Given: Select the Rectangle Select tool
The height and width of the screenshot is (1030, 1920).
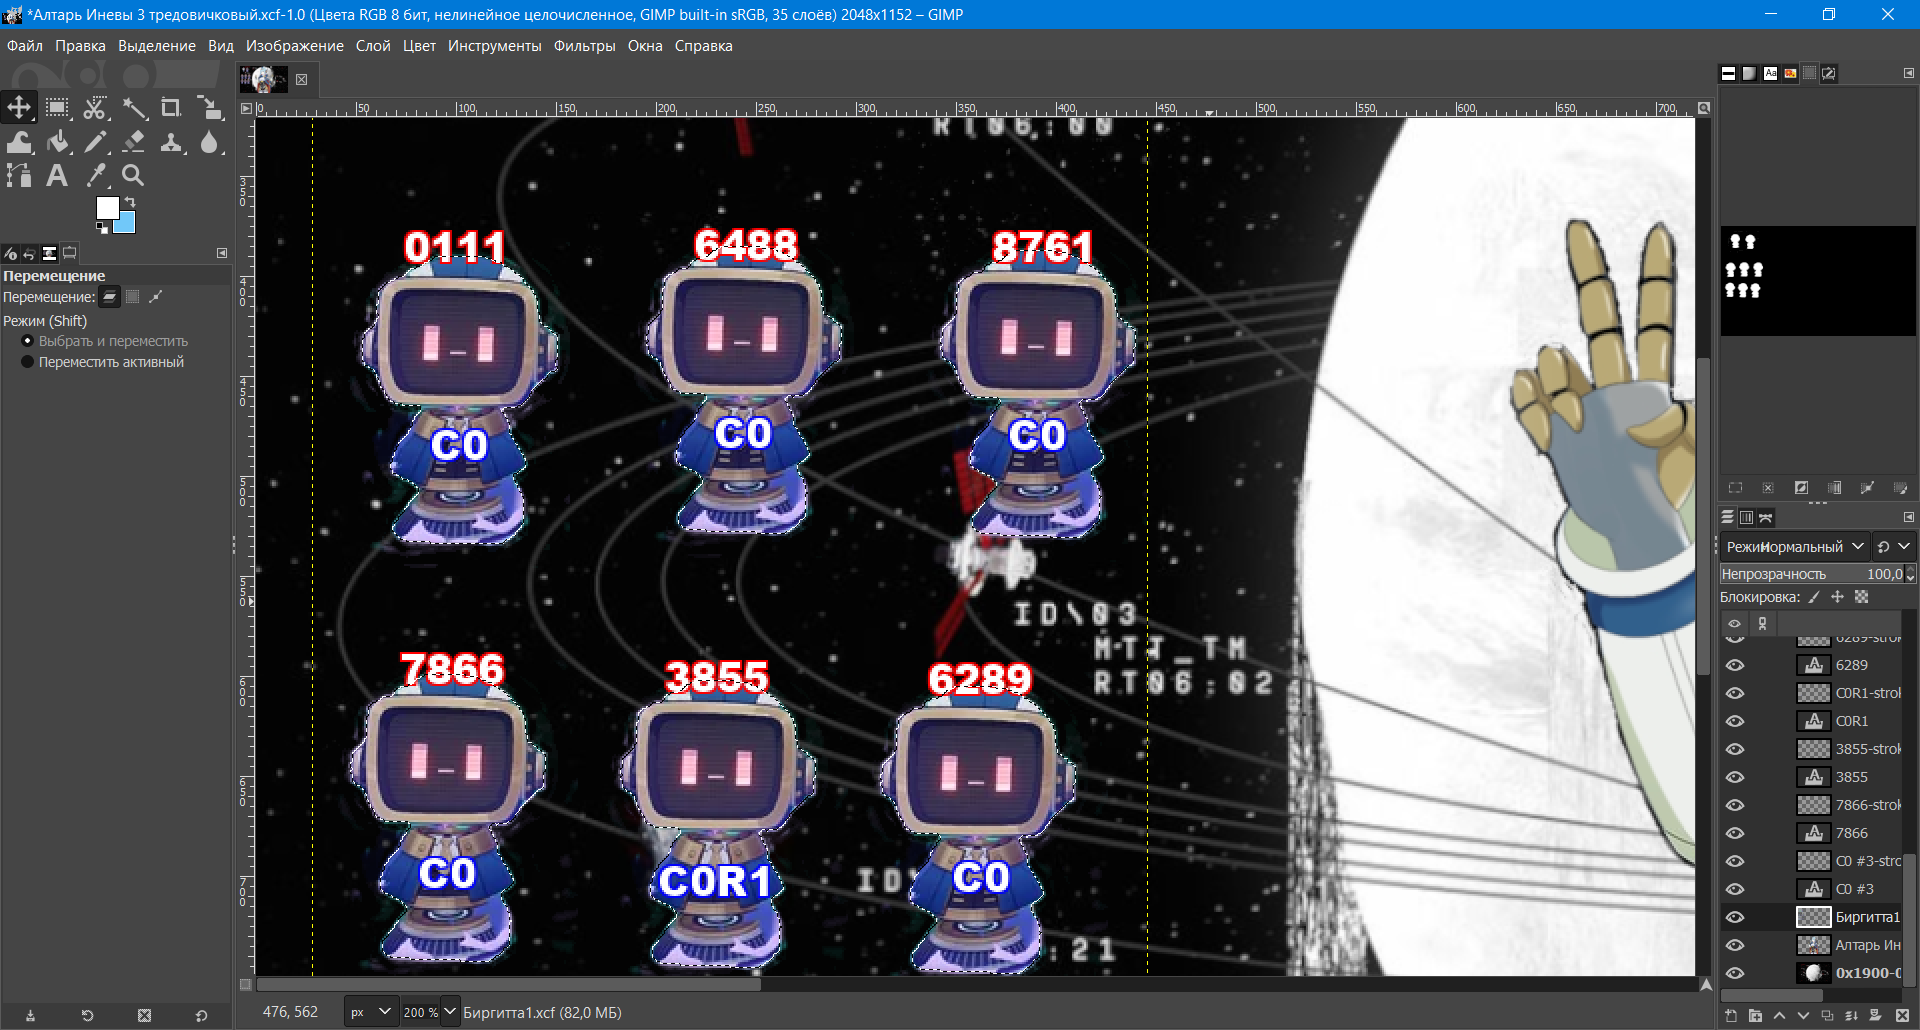Looking at the screenshot, I should coord(57,108).
